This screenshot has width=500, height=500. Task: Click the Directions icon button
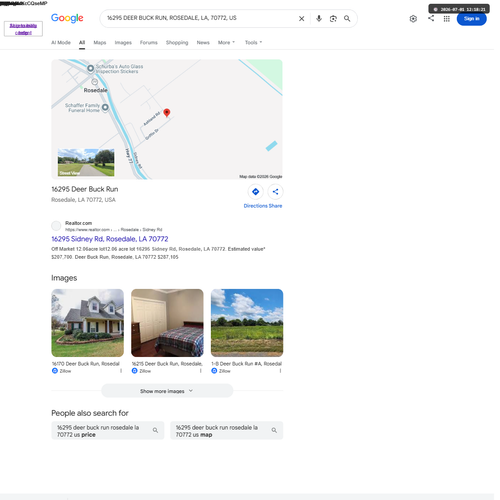256,192
